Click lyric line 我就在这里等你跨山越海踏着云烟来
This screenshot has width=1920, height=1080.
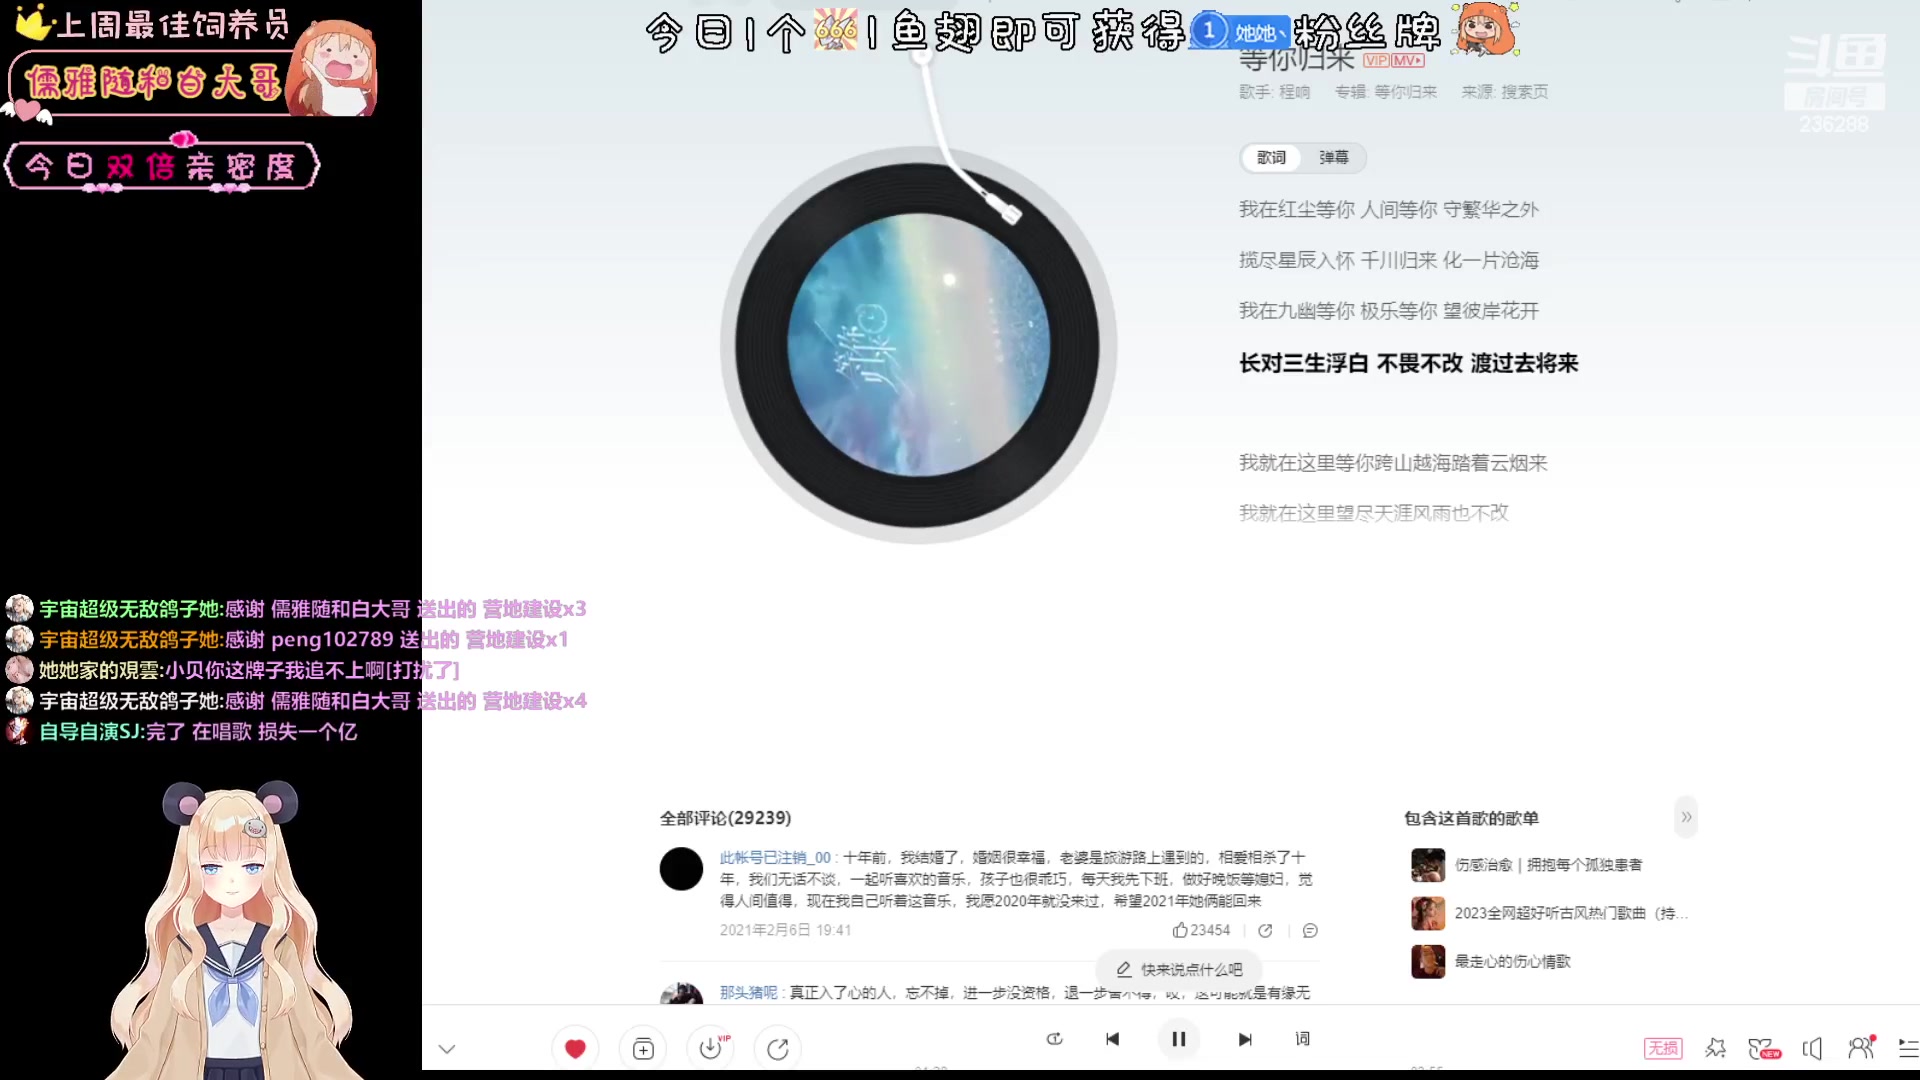point(1393,463)
